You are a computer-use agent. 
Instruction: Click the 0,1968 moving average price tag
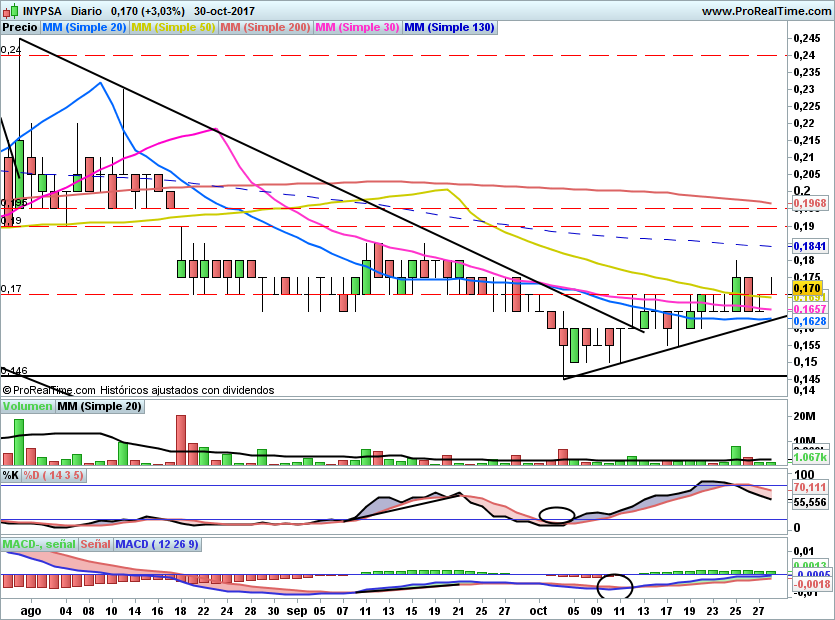coord(809,203)
